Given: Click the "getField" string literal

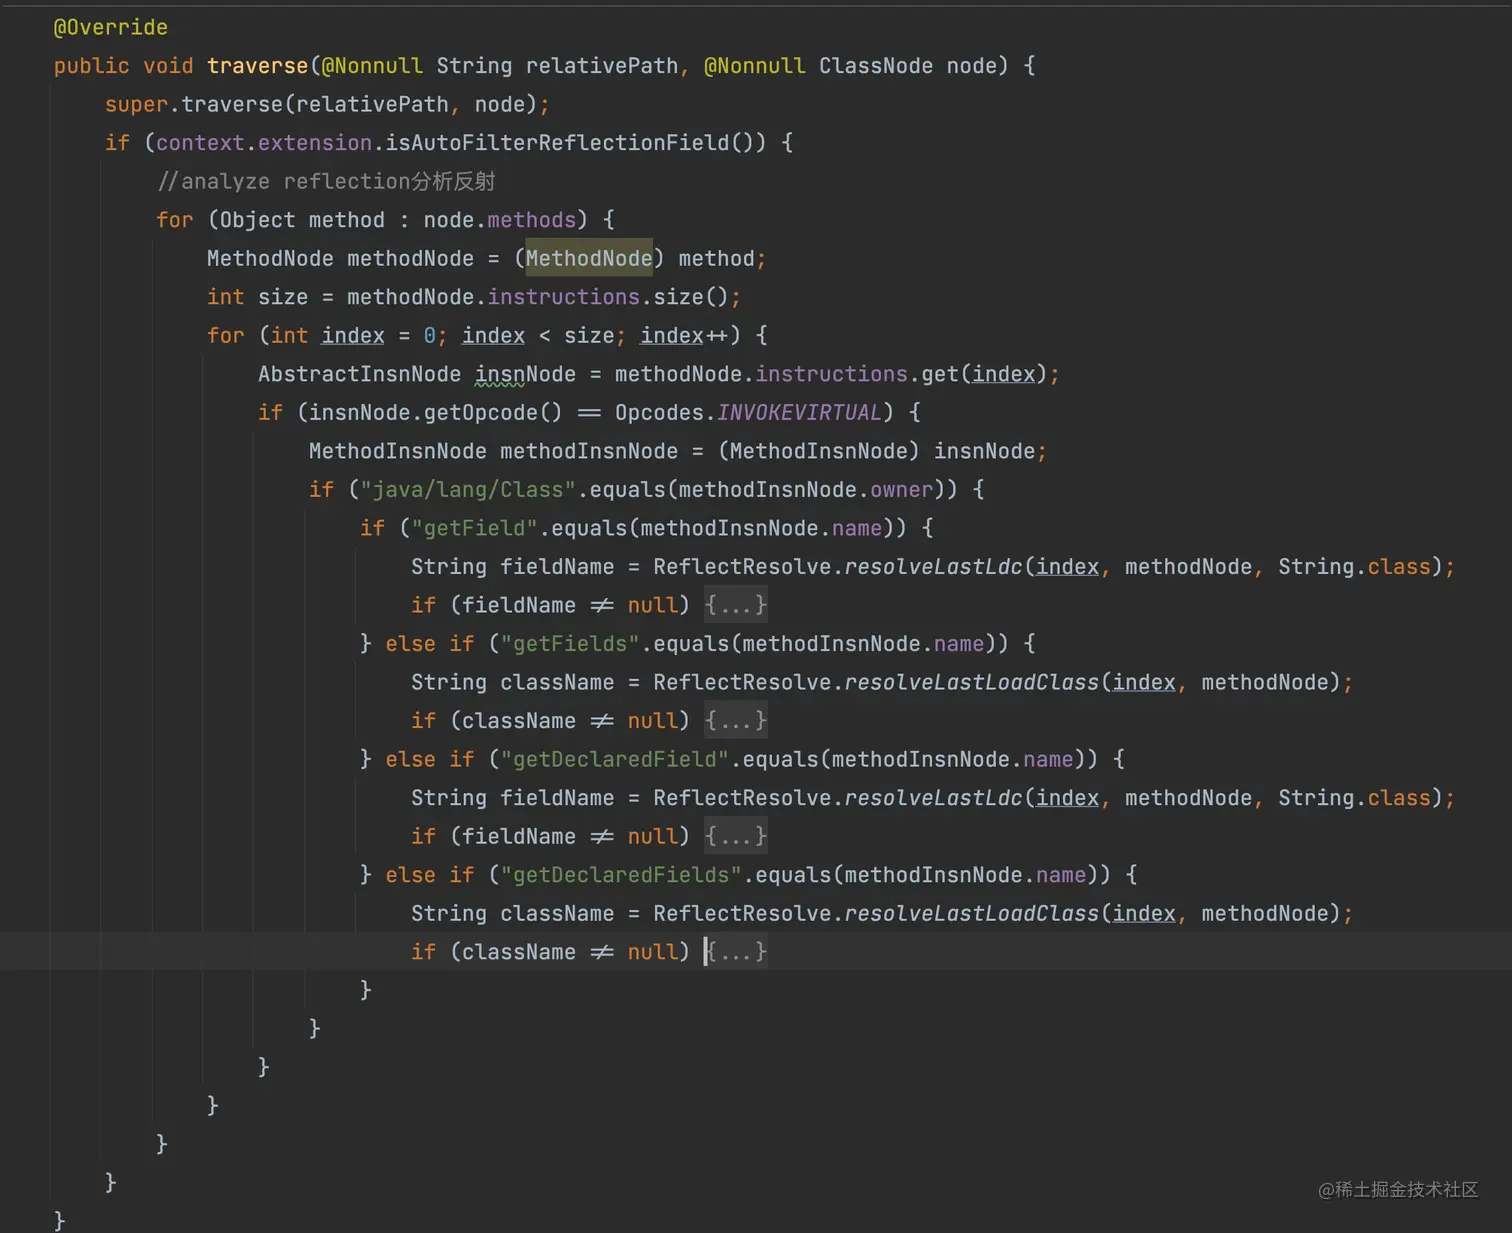Looking at the screenshot, I should pos(474,528).
